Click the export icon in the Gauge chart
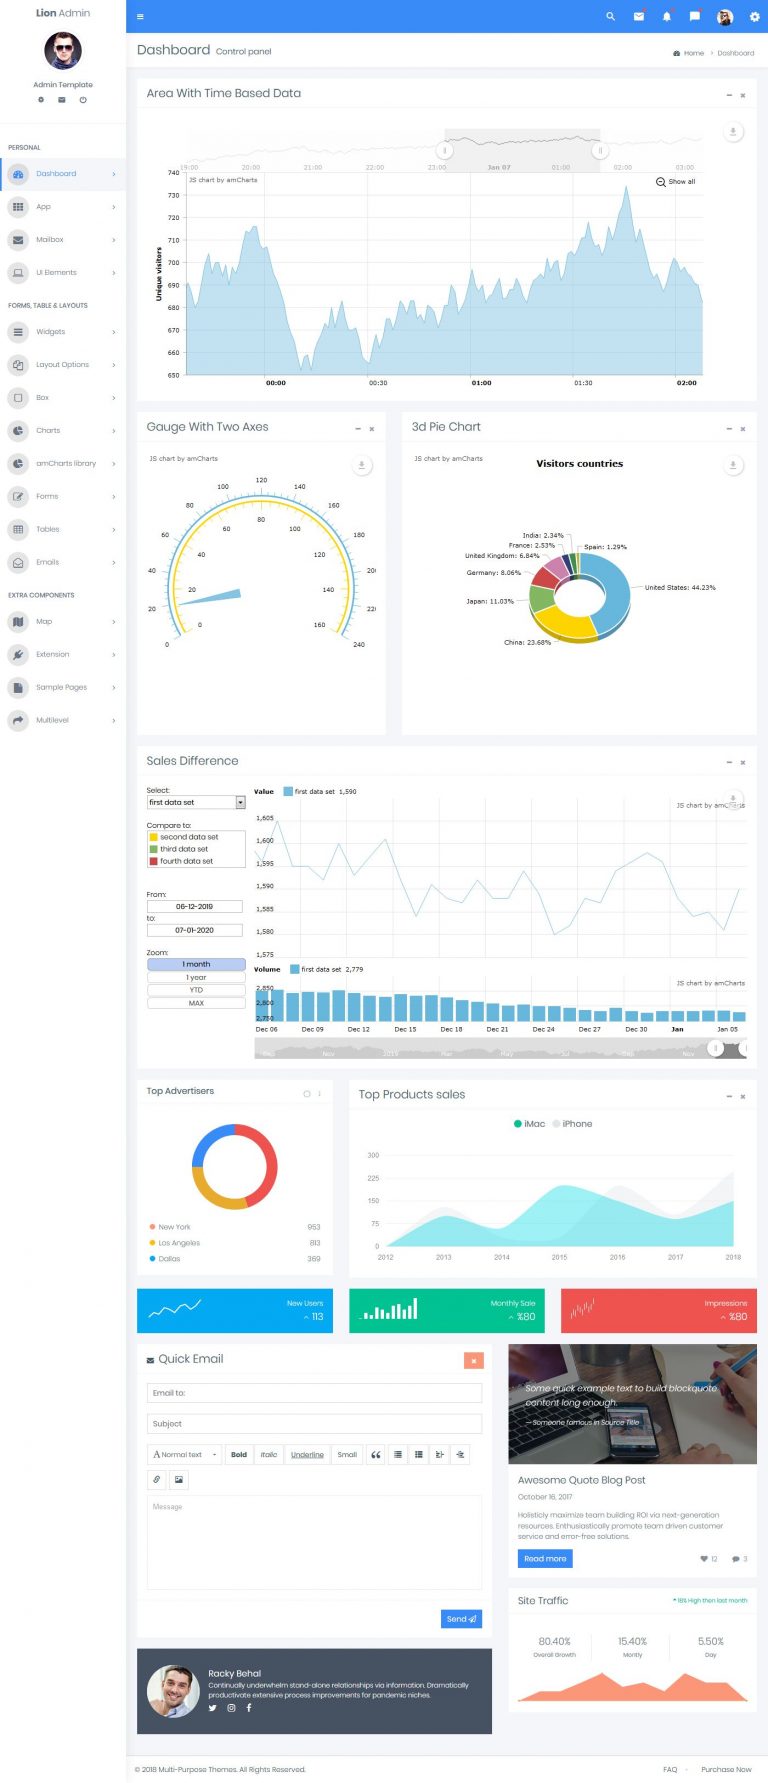 tap(362, 465)
